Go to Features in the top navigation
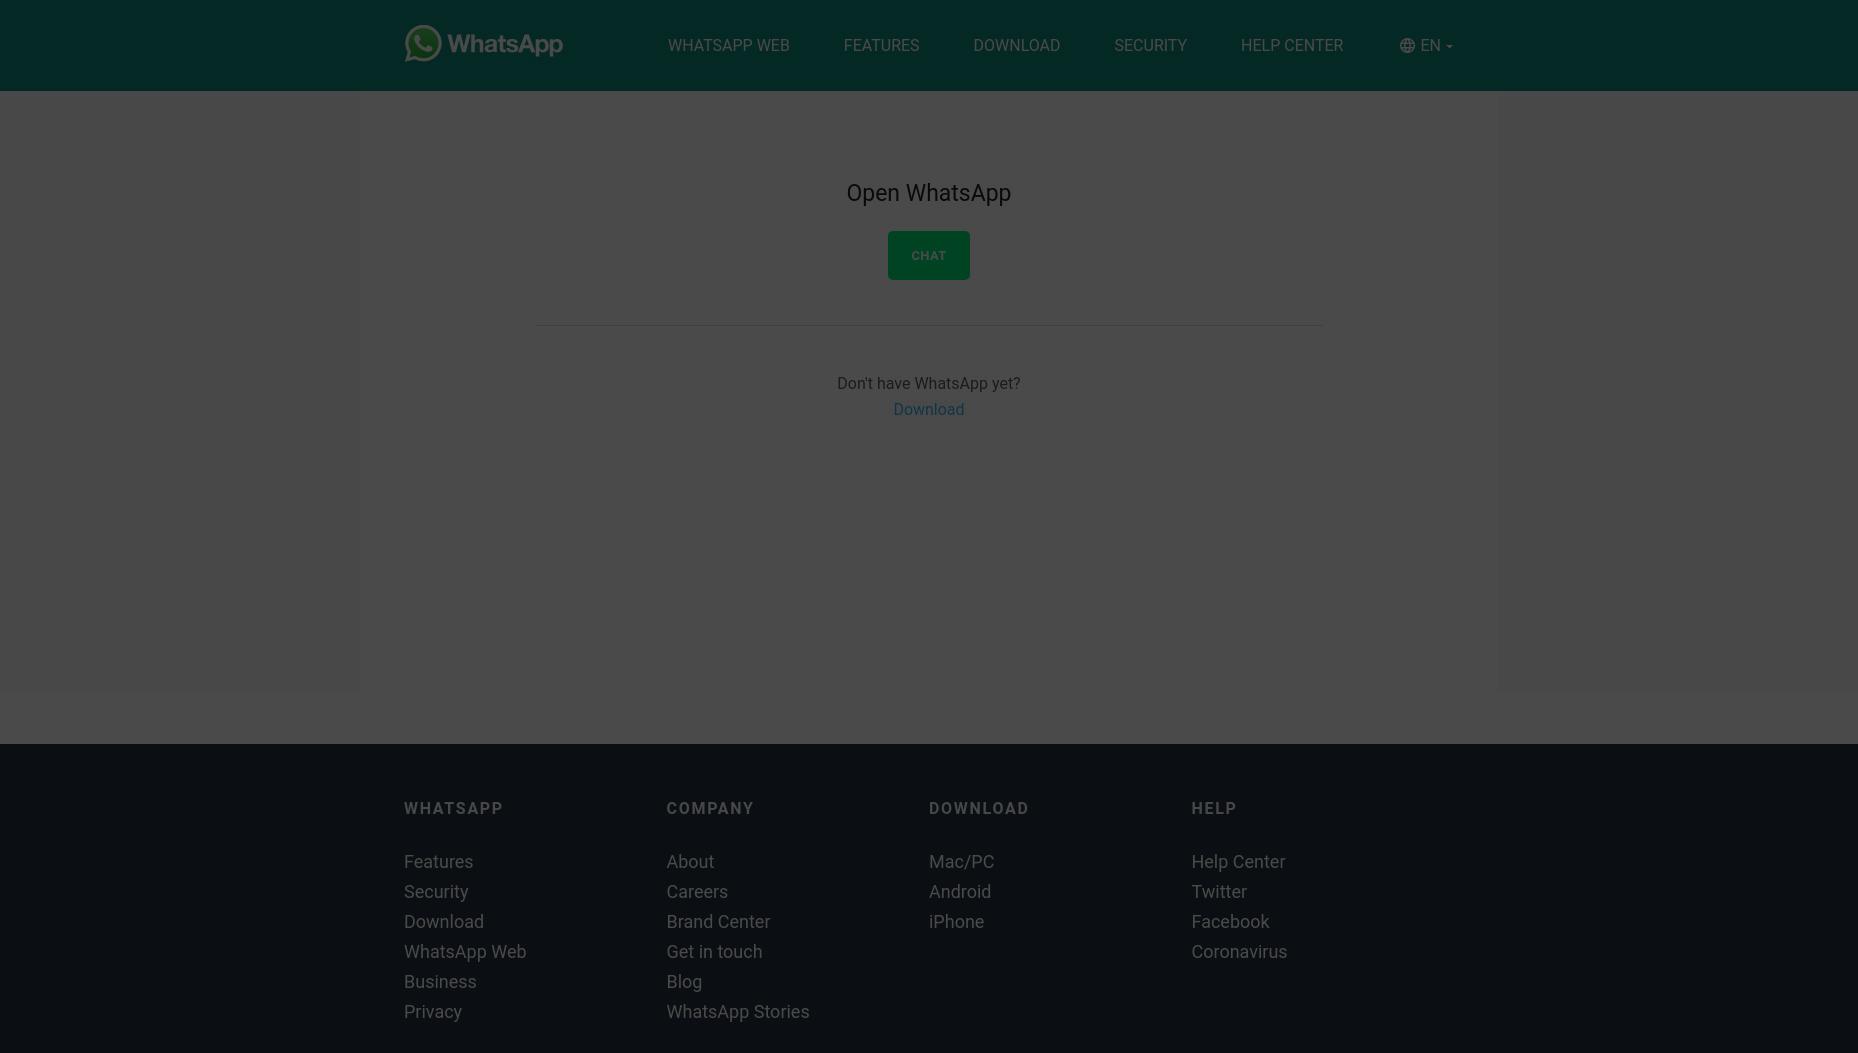The height and width of the screenshot is (1053, 1858). (x=881, y=46)
